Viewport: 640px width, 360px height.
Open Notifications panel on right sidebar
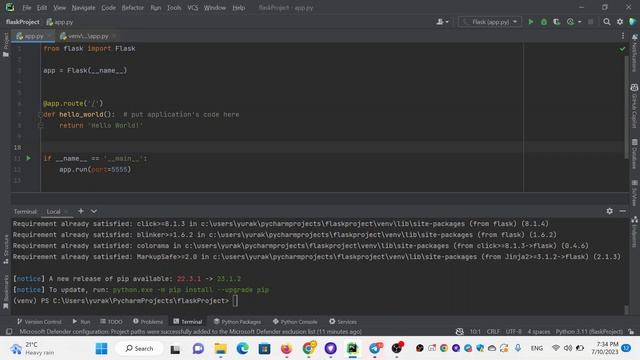click(634, 53)
